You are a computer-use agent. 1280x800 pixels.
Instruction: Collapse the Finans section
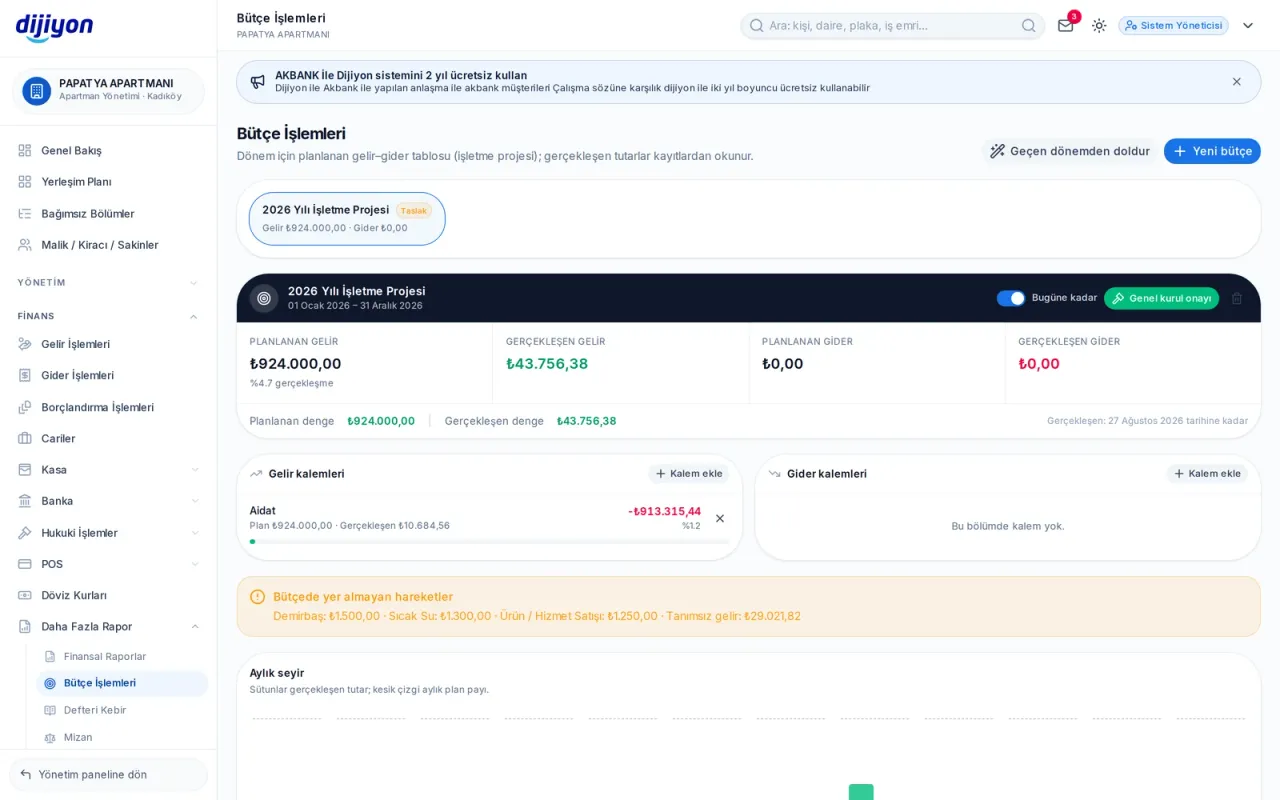click(x=108, y=316)
